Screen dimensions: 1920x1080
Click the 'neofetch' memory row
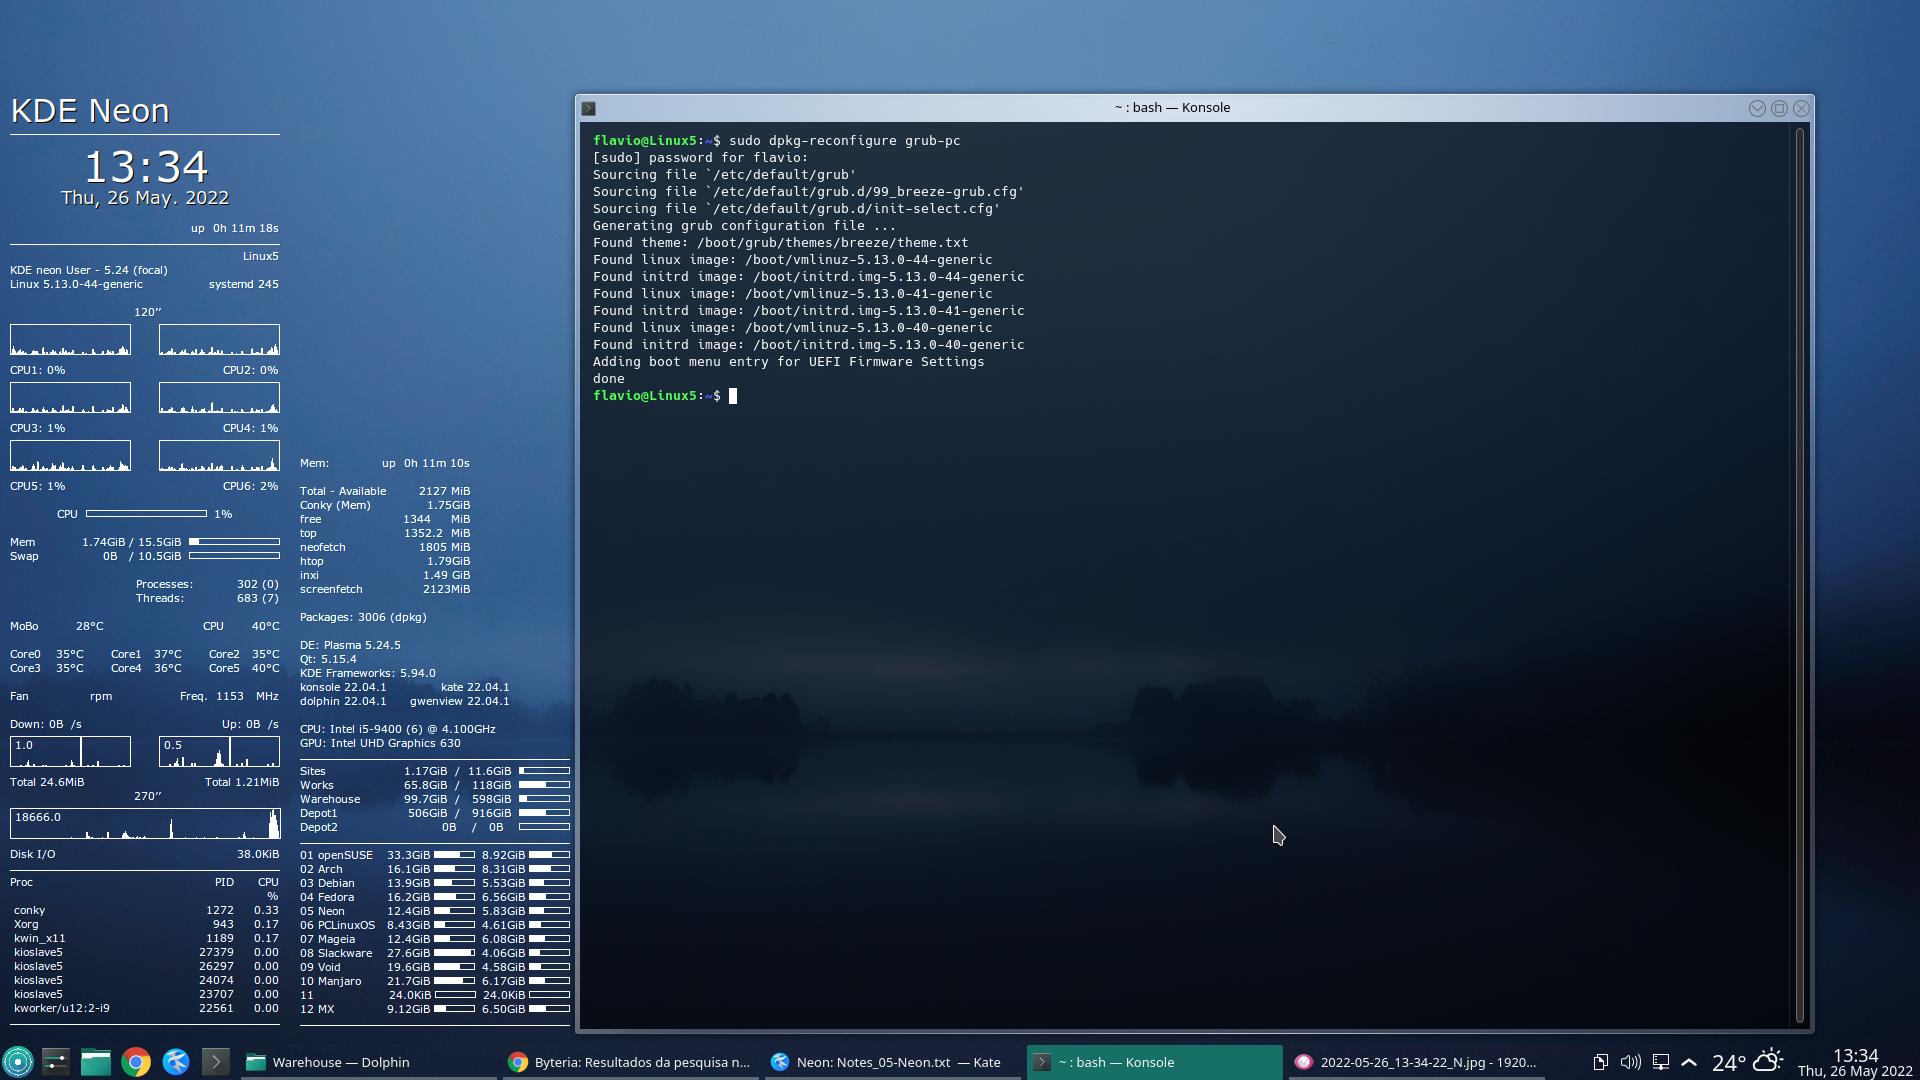pos(385,548)
